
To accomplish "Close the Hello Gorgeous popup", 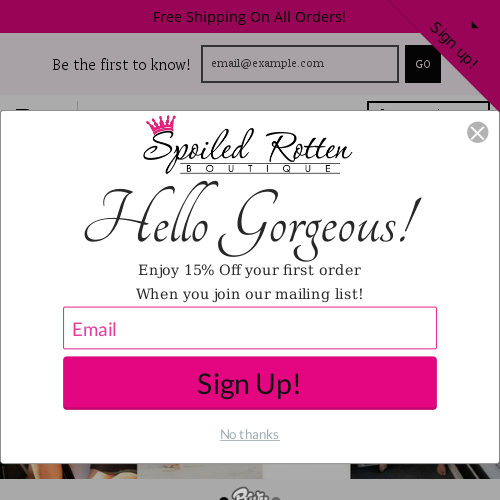I will 477,132.
